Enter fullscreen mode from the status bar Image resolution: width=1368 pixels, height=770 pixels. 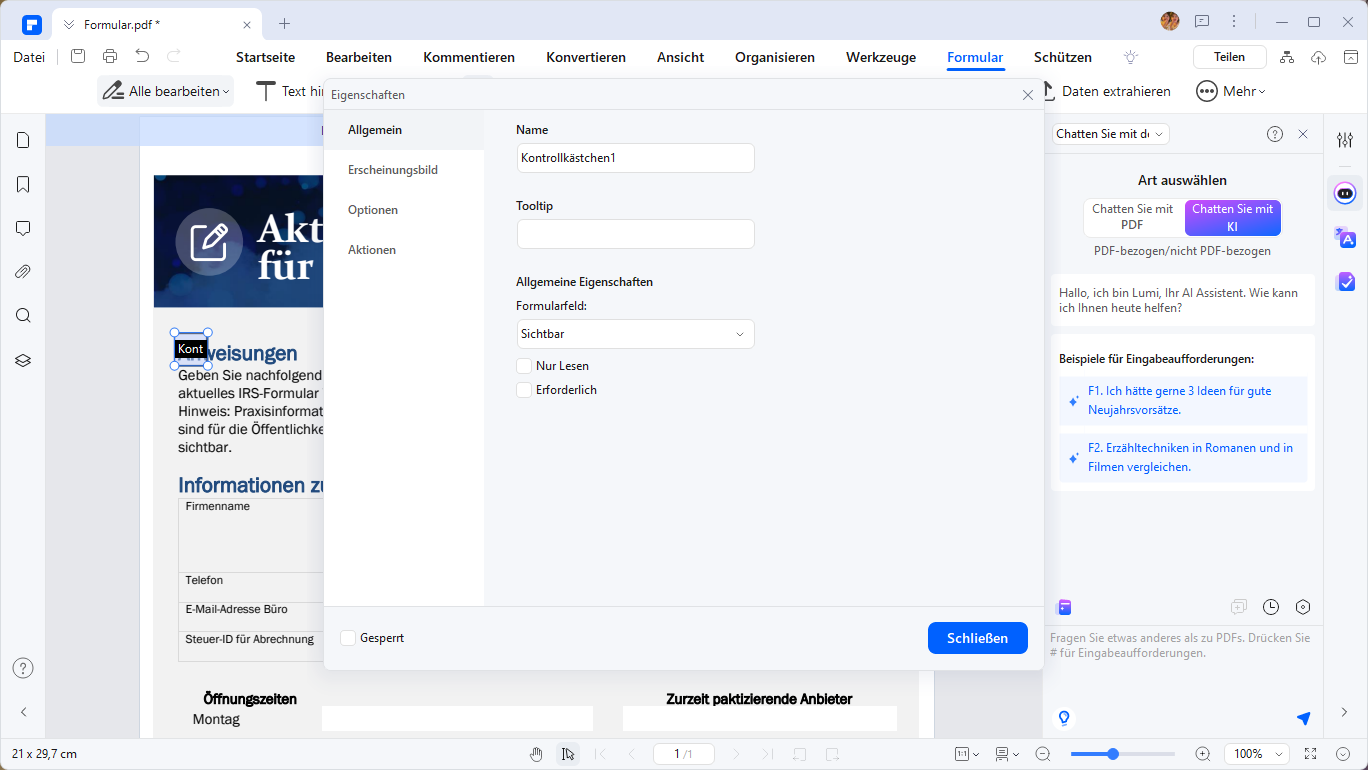1311,754
